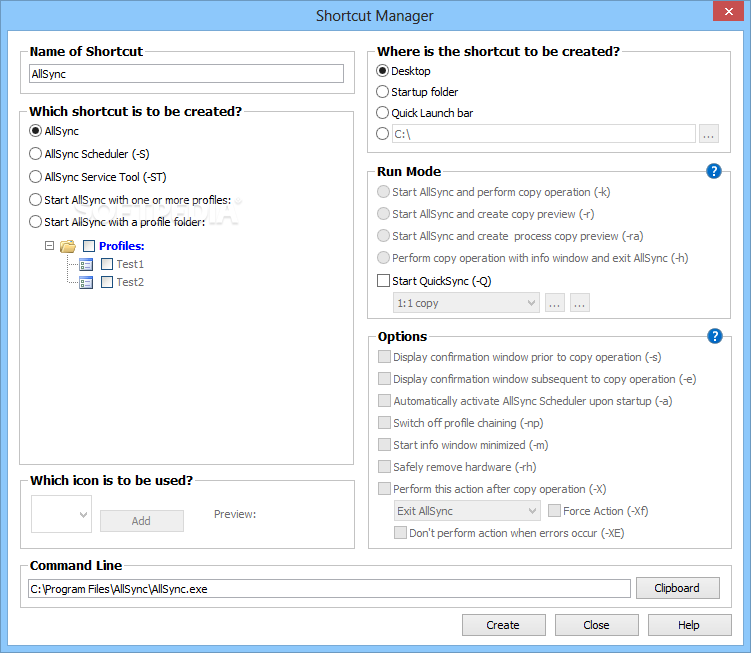Toggle Display confirmation window prior to copy (-s)
The width and height of the screenshot is (751, 653).
[384, 357]
